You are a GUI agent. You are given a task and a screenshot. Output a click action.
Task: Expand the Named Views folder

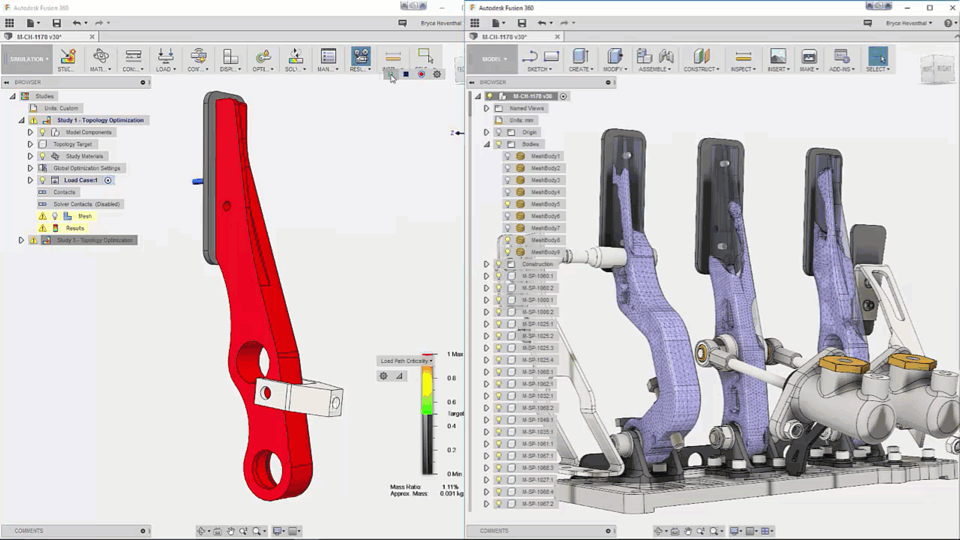[x=486, y=108]
